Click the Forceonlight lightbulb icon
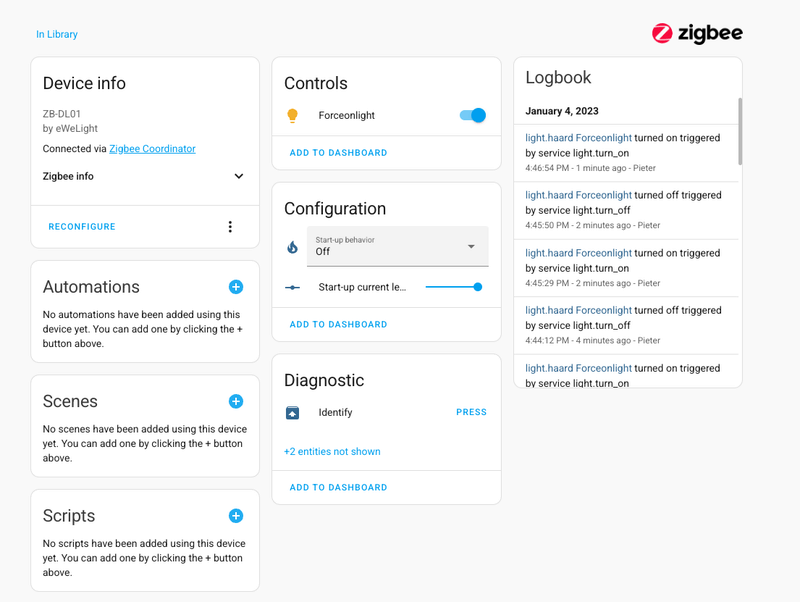The width and height of the screenshot is (800, 602). (292, 115)
